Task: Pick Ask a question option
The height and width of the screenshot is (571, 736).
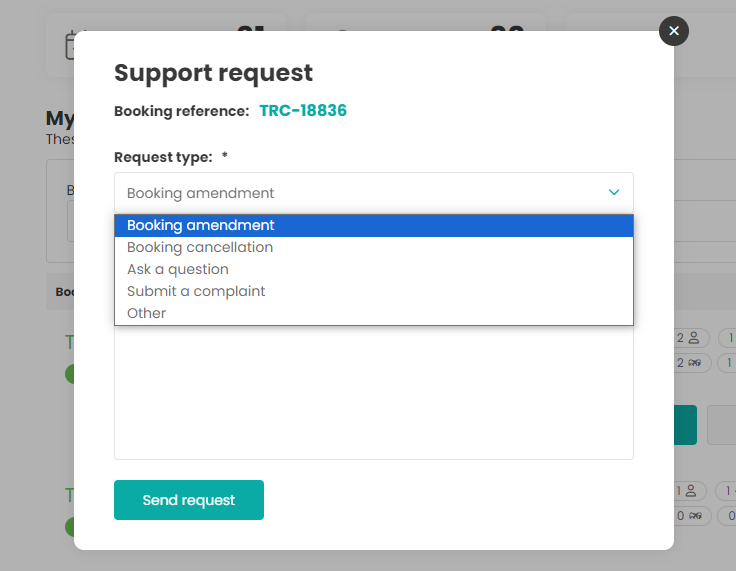Action: (373, 269)
